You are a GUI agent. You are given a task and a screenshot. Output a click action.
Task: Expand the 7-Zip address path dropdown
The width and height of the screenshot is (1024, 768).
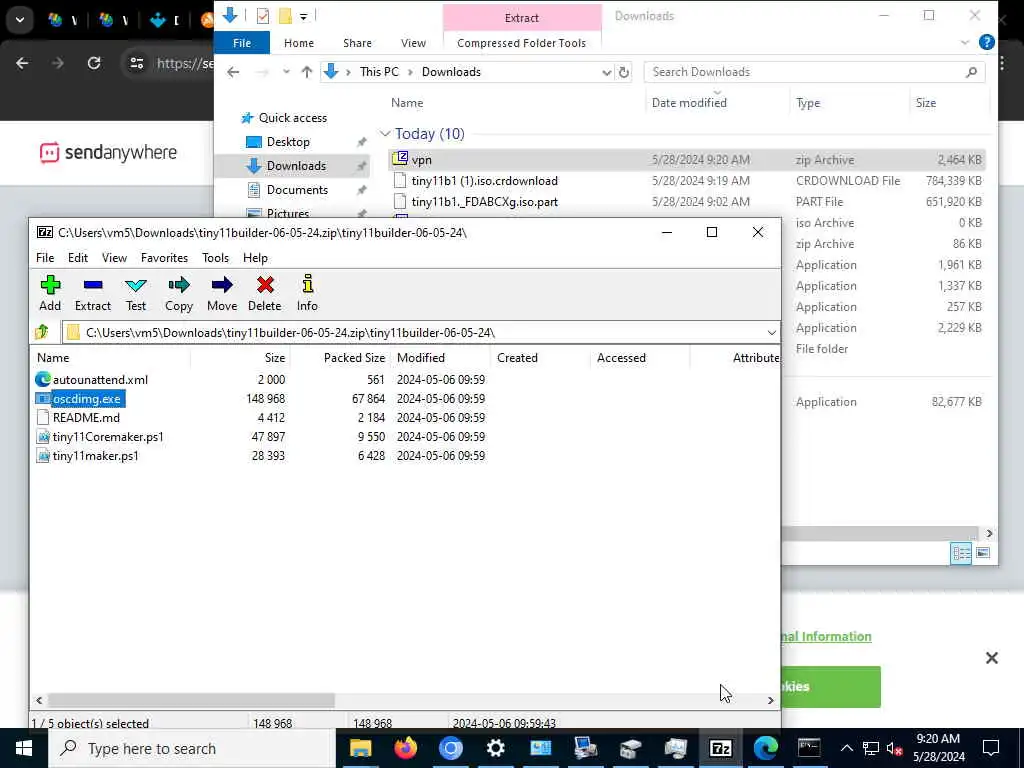tap(771, 332)
